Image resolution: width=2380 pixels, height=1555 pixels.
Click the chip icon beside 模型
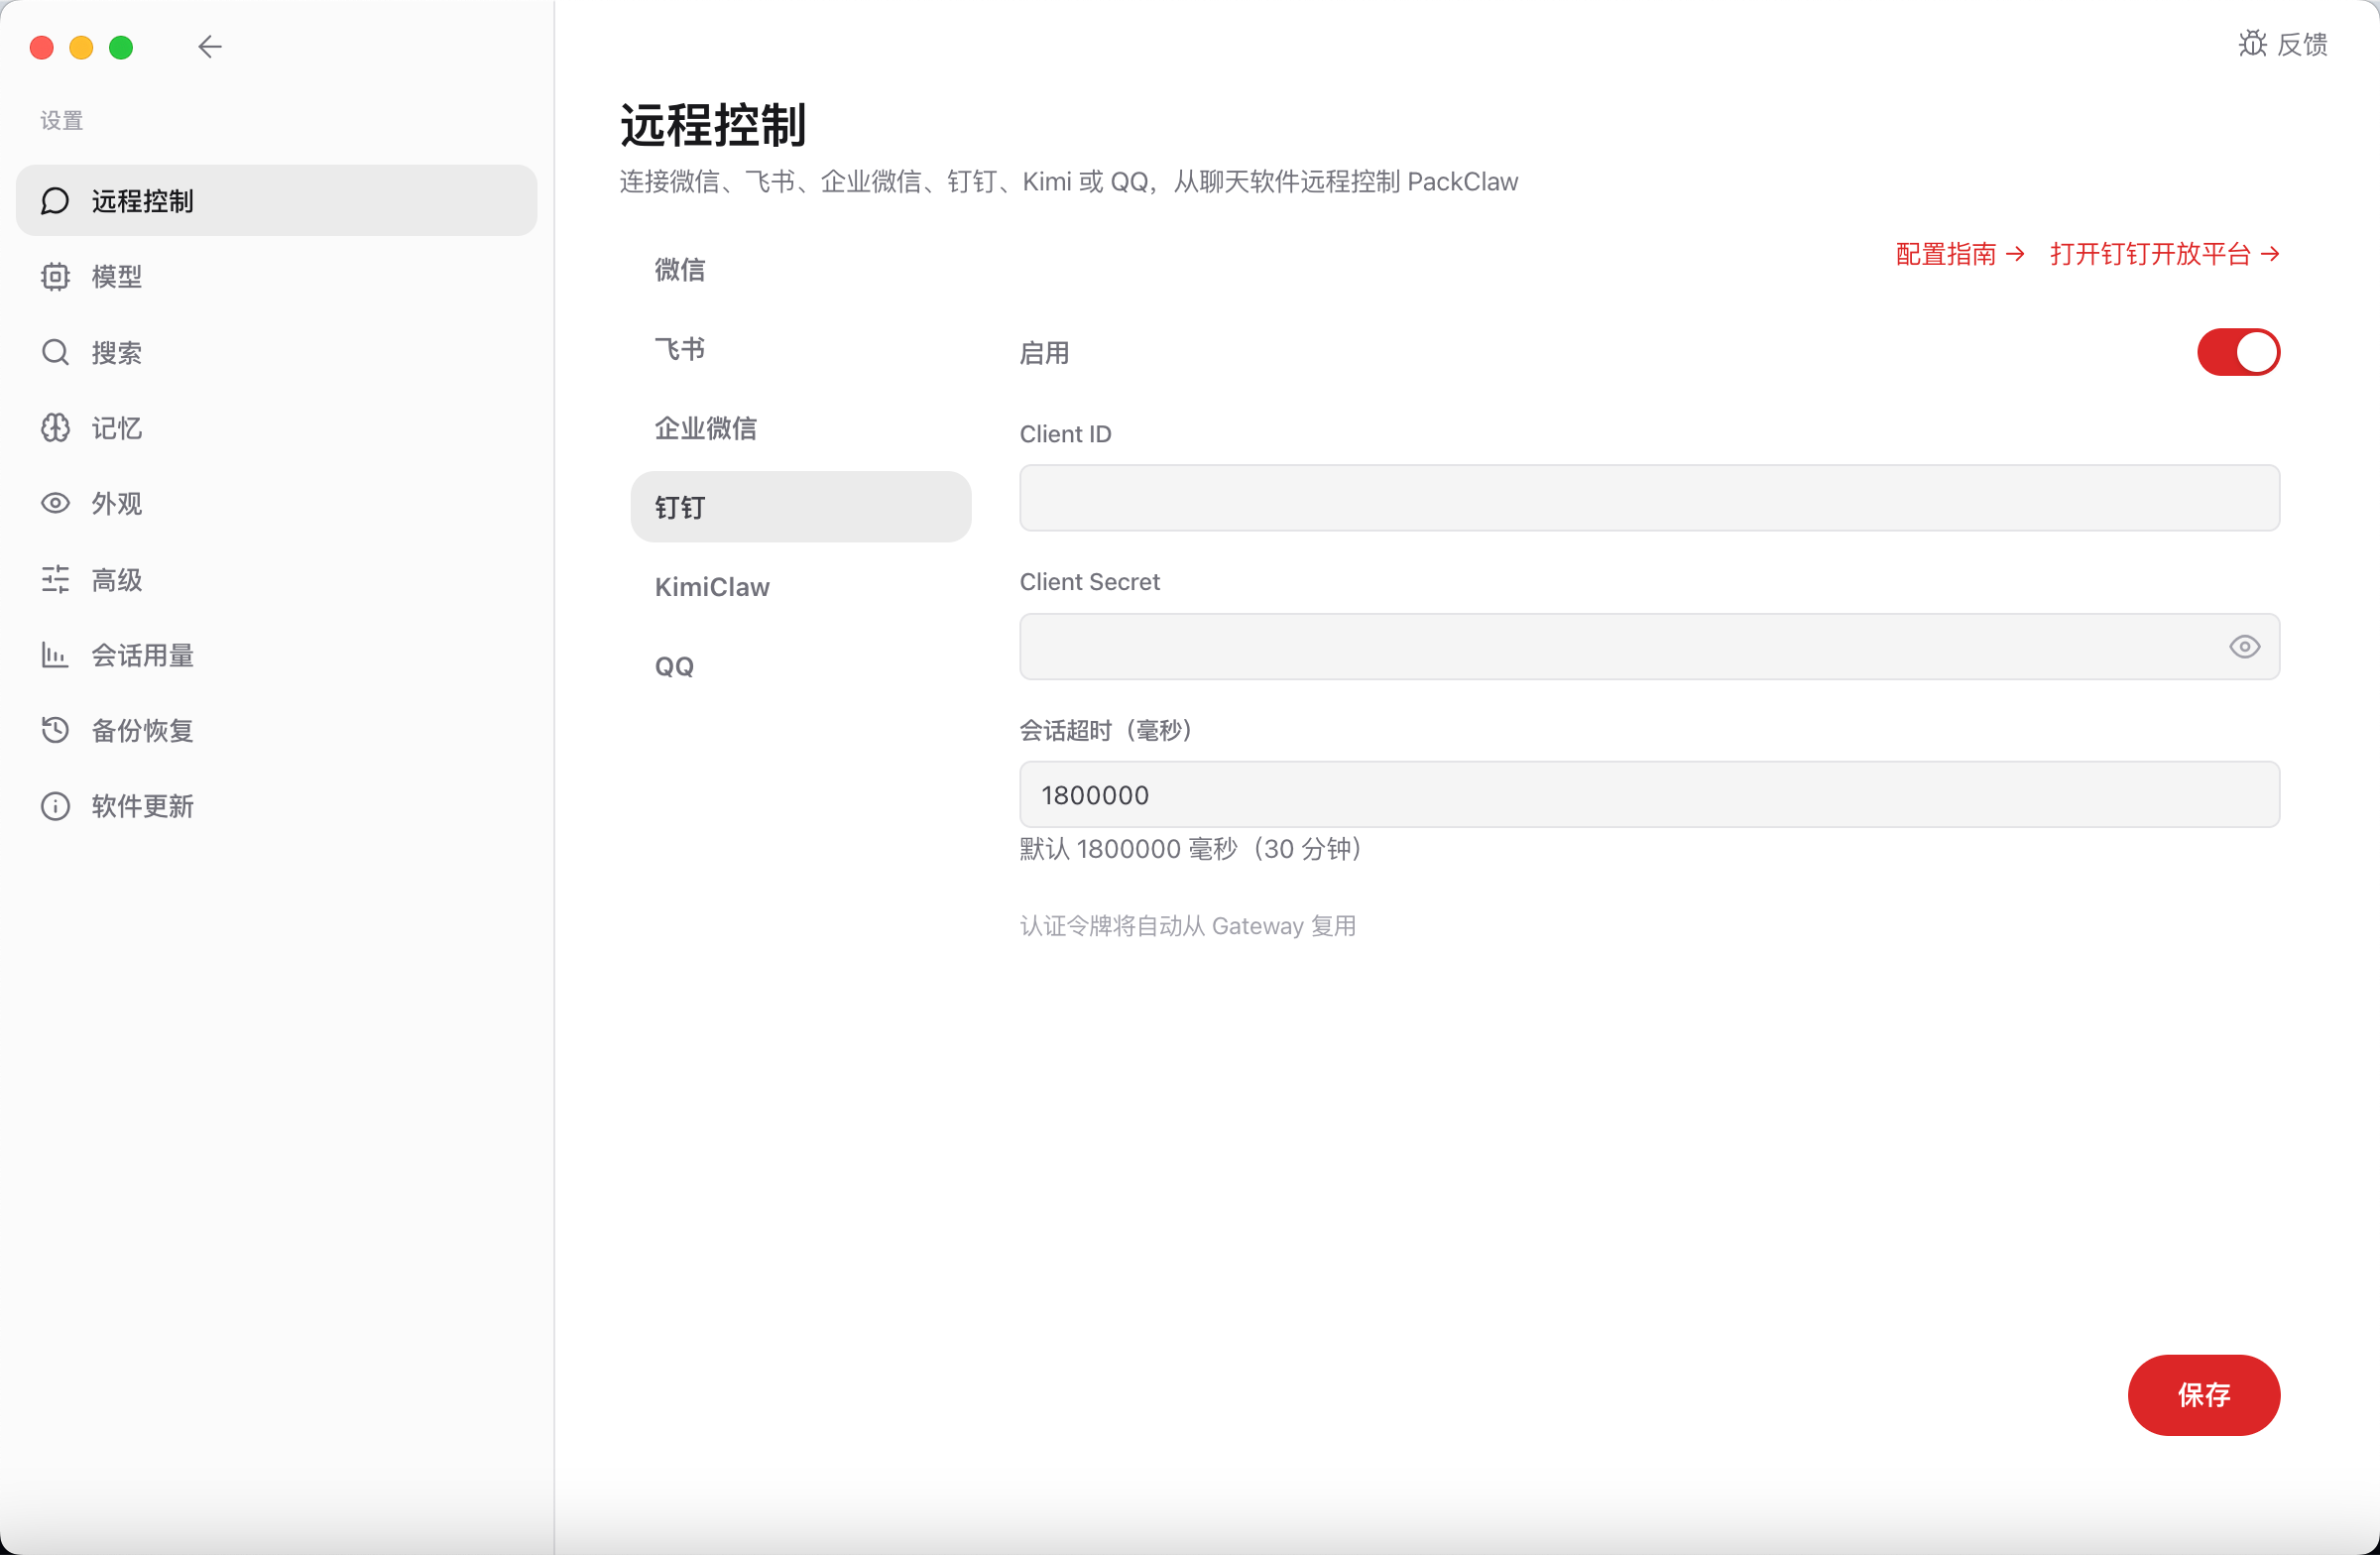click(x=55, y=277)
